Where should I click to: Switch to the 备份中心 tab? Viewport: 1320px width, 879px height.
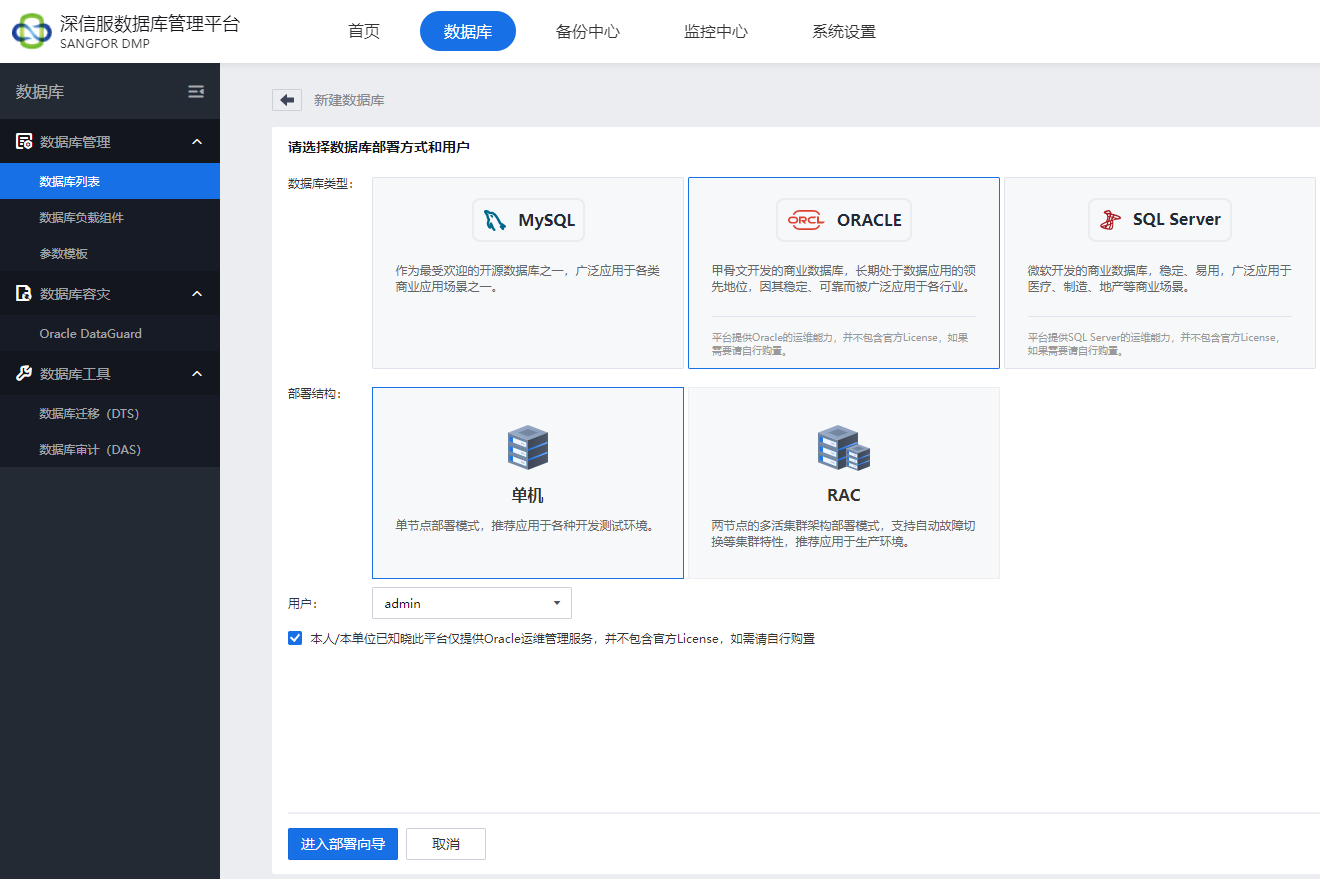click(587, 31)
